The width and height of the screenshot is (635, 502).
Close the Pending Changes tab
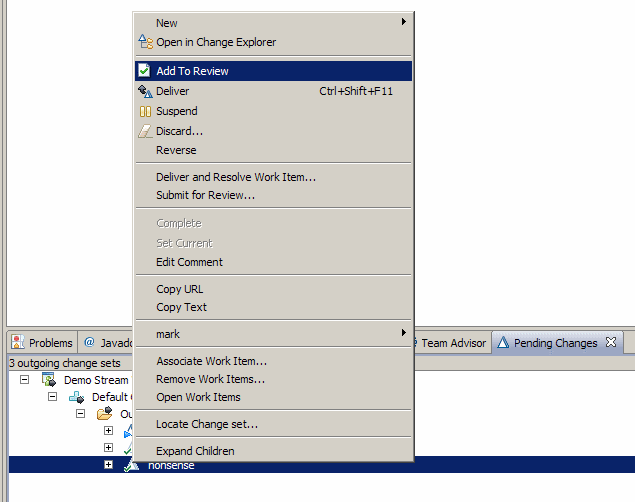coord(611,342)
